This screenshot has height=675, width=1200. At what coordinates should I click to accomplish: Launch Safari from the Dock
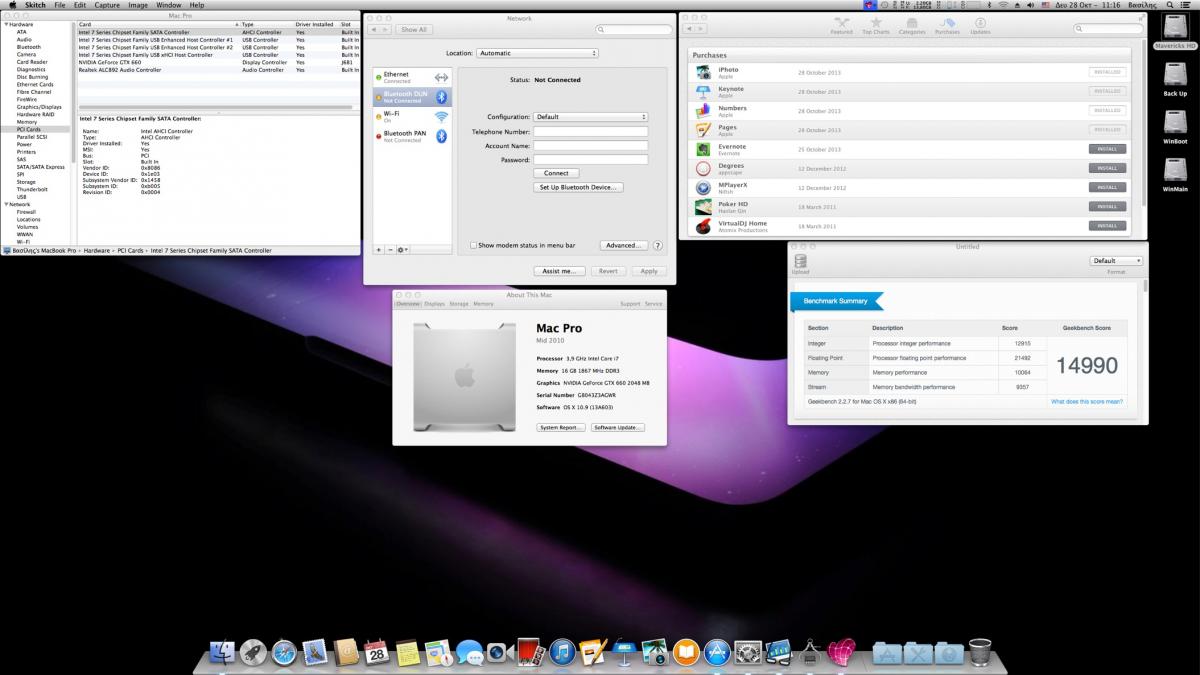point(284,653)
